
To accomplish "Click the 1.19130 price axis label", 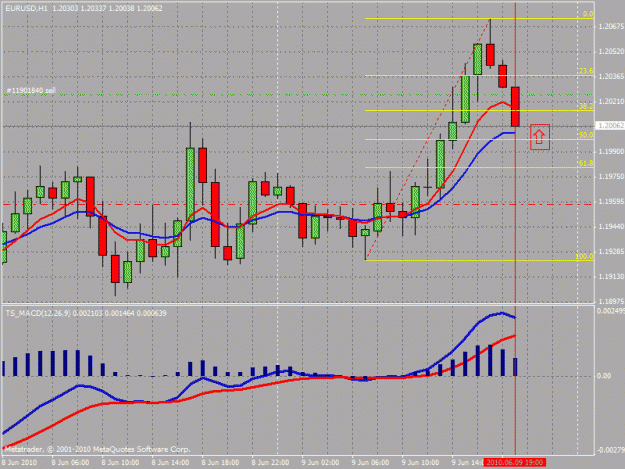I will pos(611,276).
